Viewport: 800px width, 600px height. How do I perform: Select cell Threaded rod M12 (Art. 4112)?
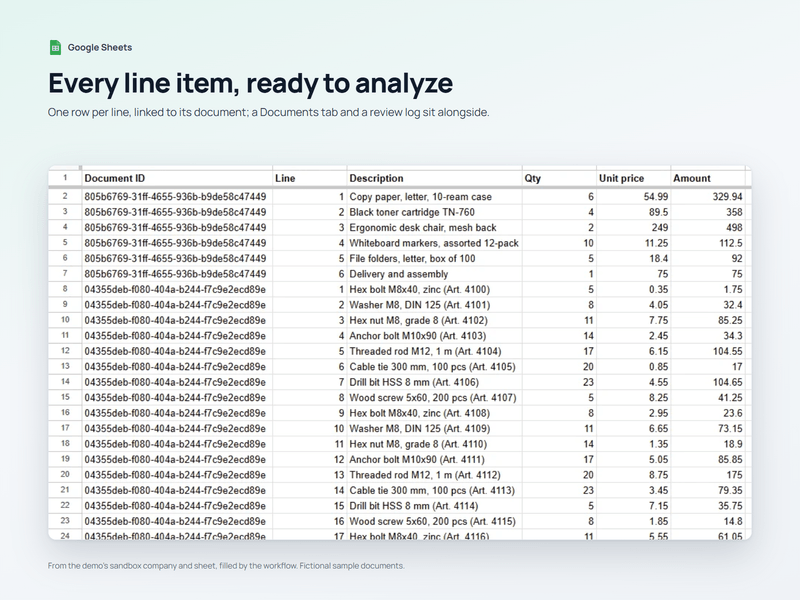coord(435,475)
